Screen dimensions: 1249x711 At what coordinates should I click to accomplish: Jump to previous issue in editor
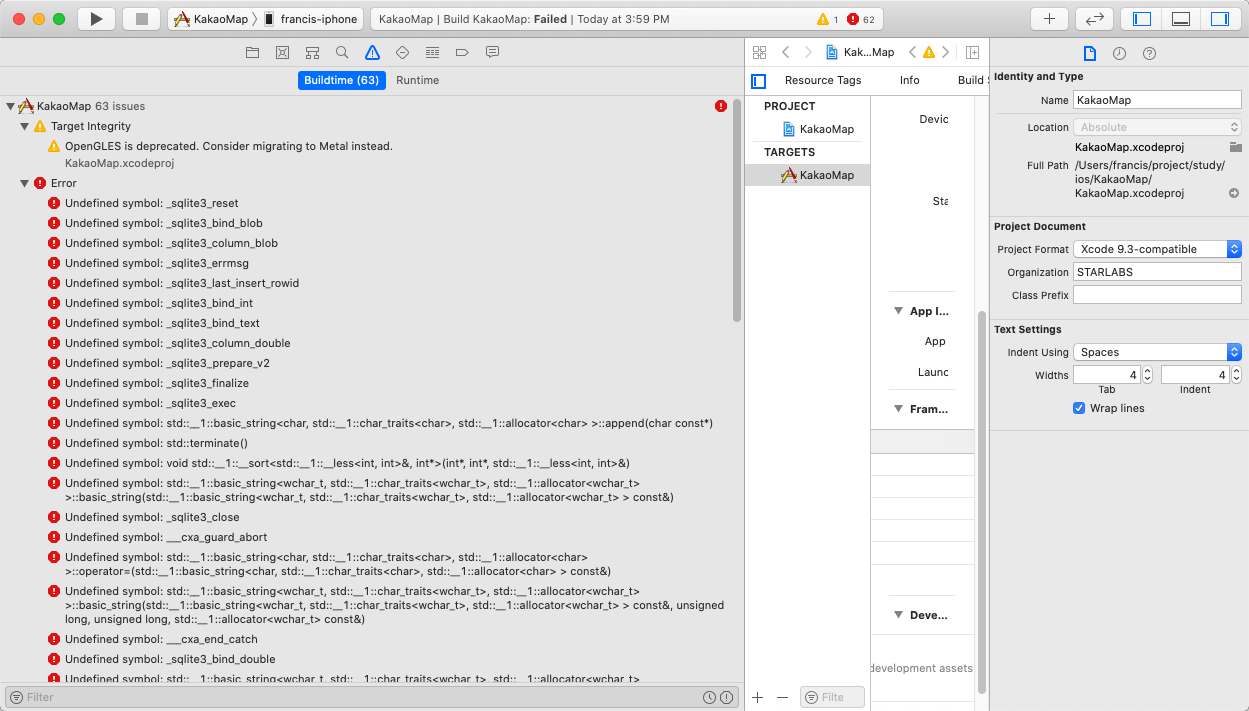click(x=912, y=52)
